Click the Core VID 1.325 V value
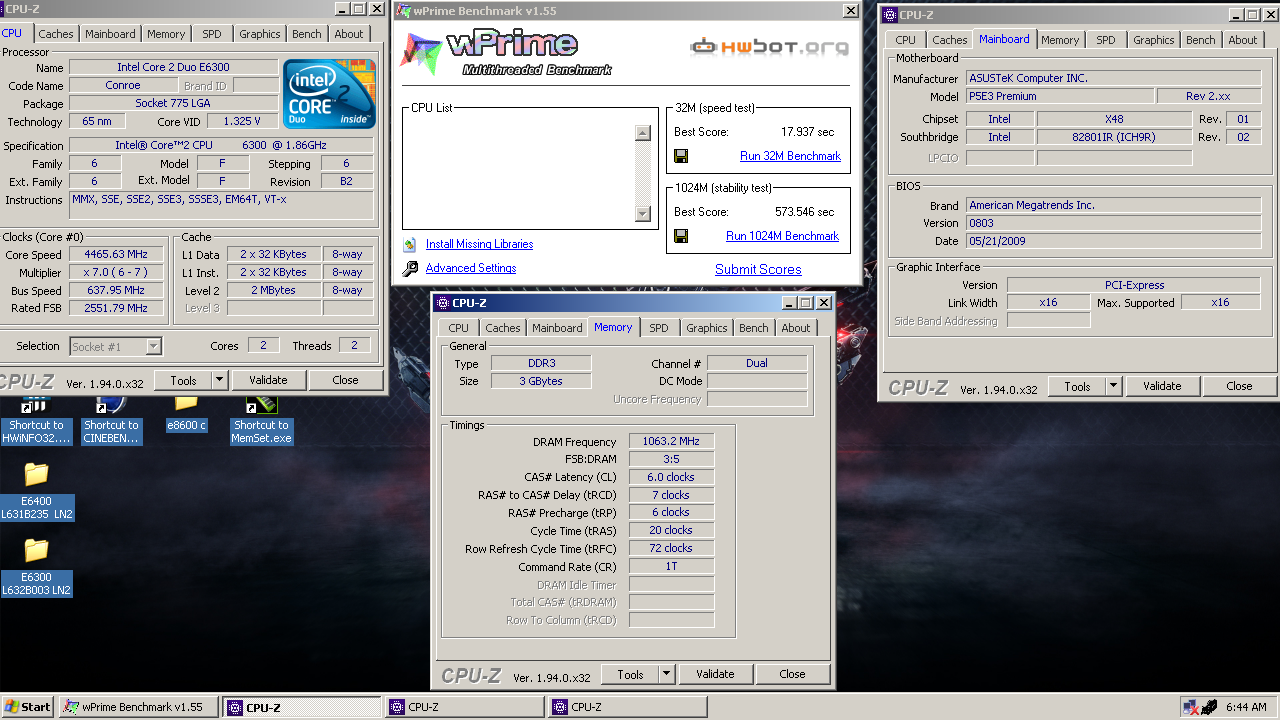The image size is (1280, 720). pyautogui.click(x=243, y=122)
